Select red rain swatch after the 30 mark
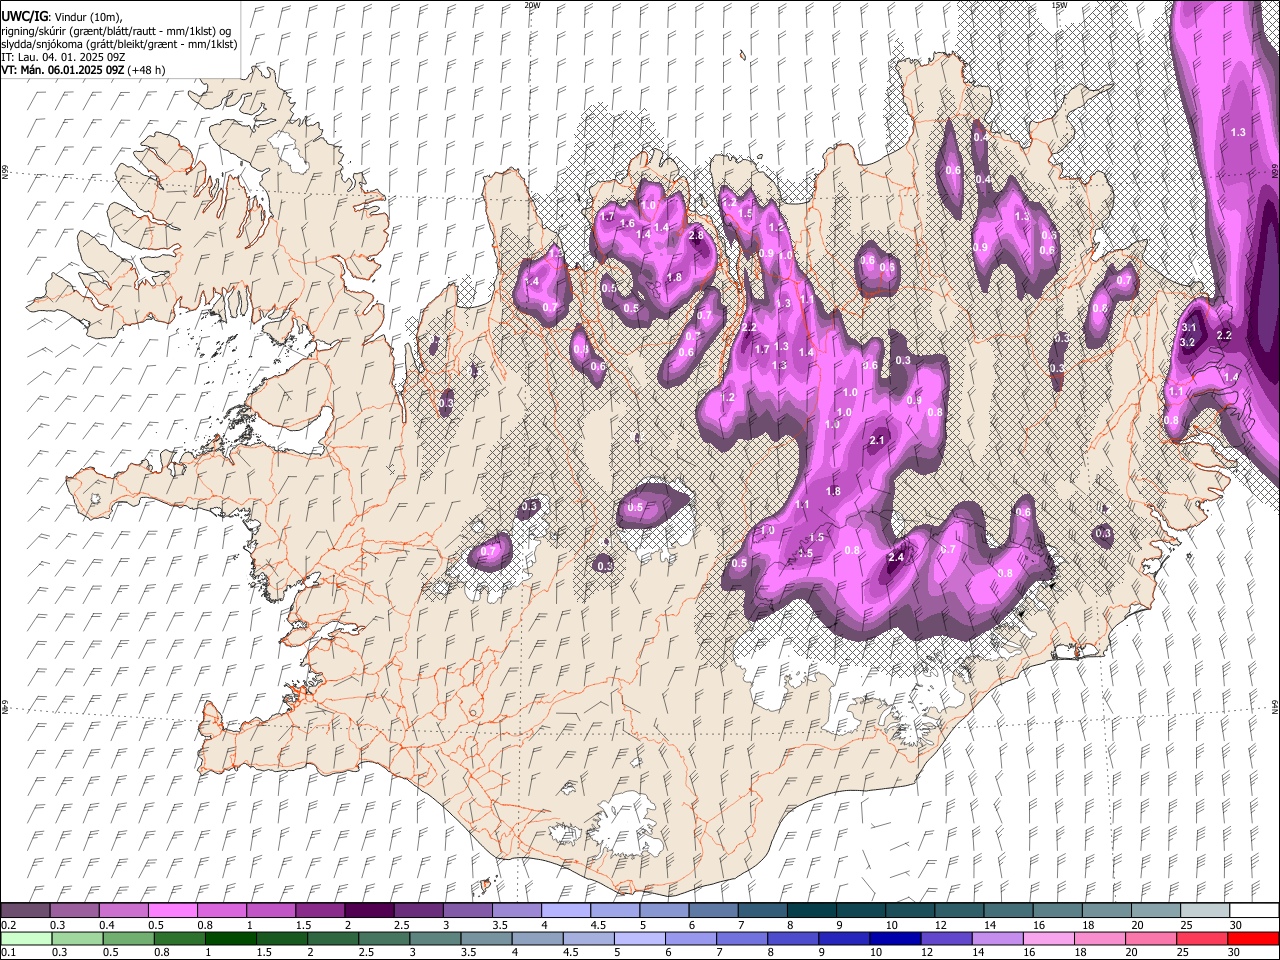The height and width of the screenshot is (960, 1280). [x=1253, y=938]
